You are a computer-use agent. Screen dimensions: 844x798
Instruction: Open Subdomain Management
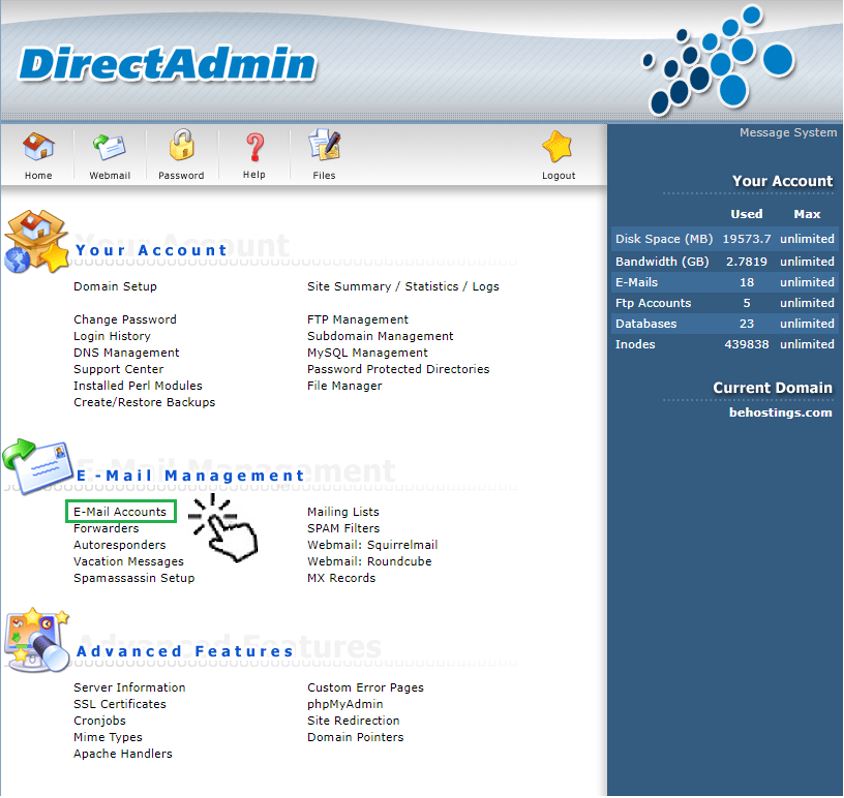(381, 336)
